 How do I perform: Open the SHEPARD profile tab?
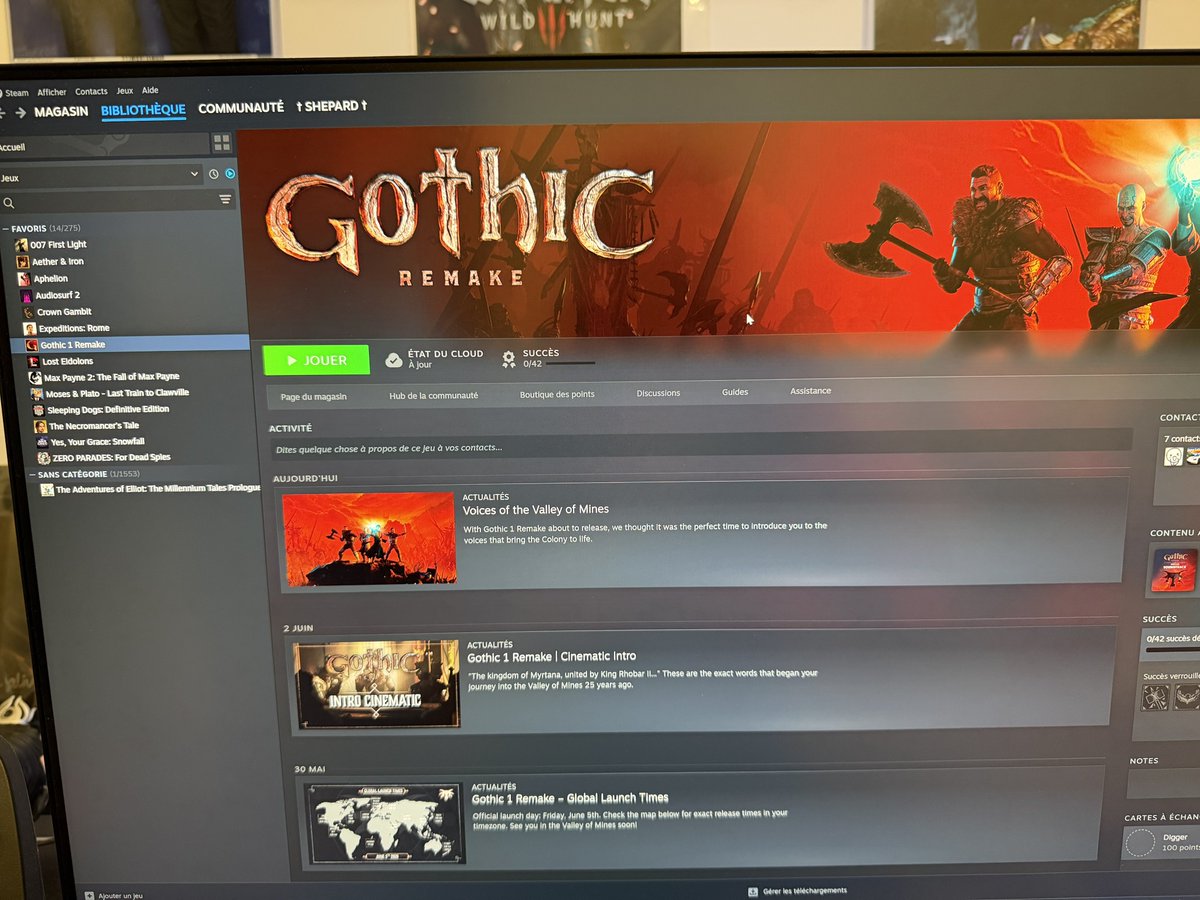coord(332,106)
